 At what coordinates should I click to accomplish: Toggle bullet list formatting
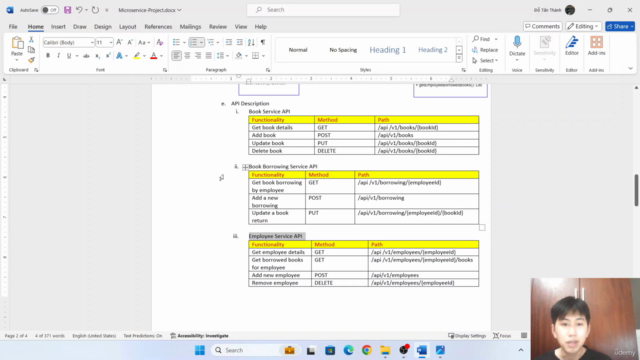point(176,42)
